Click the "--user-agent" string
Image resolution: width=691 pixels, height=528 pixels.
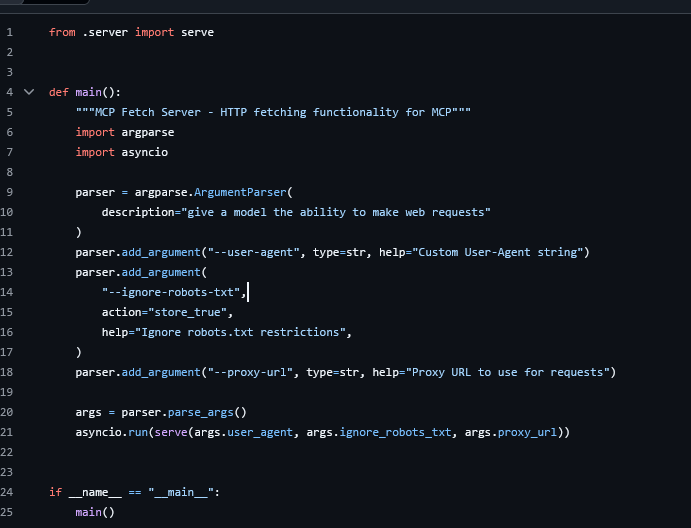(x=254, y=252)
